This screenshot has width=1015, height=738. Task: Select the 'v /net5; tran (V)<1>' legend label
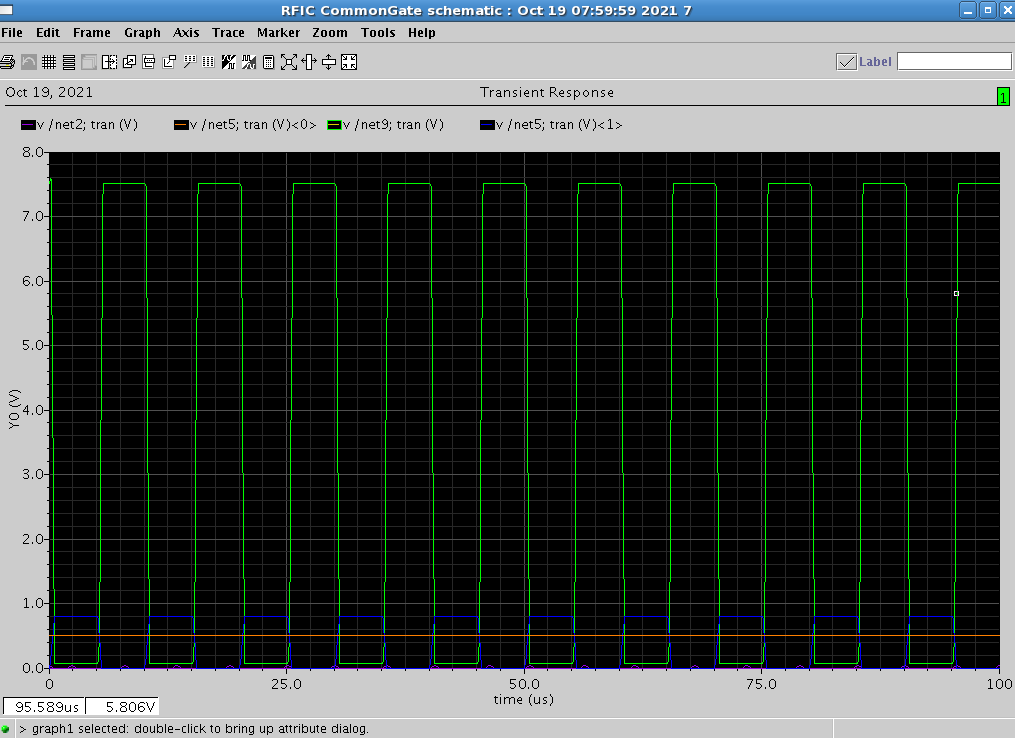[x=559, y=125]
